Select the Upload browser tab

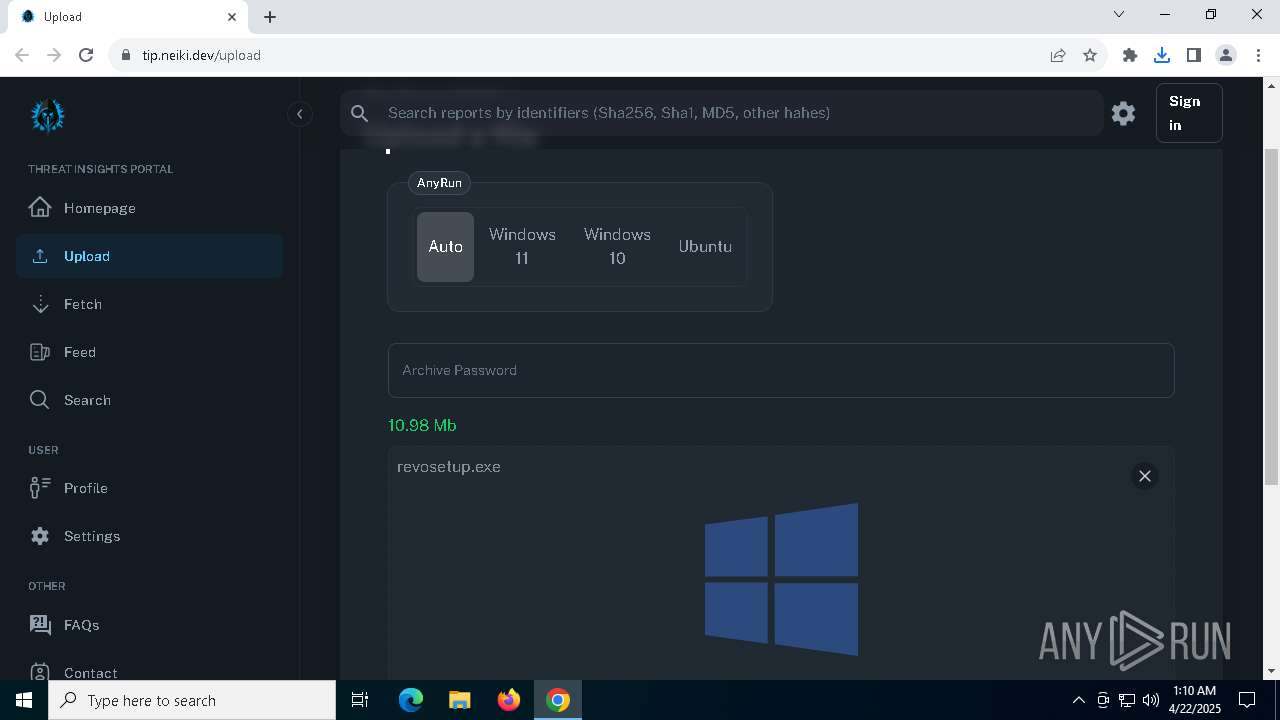pyautogui.click(x=128, y=17)
